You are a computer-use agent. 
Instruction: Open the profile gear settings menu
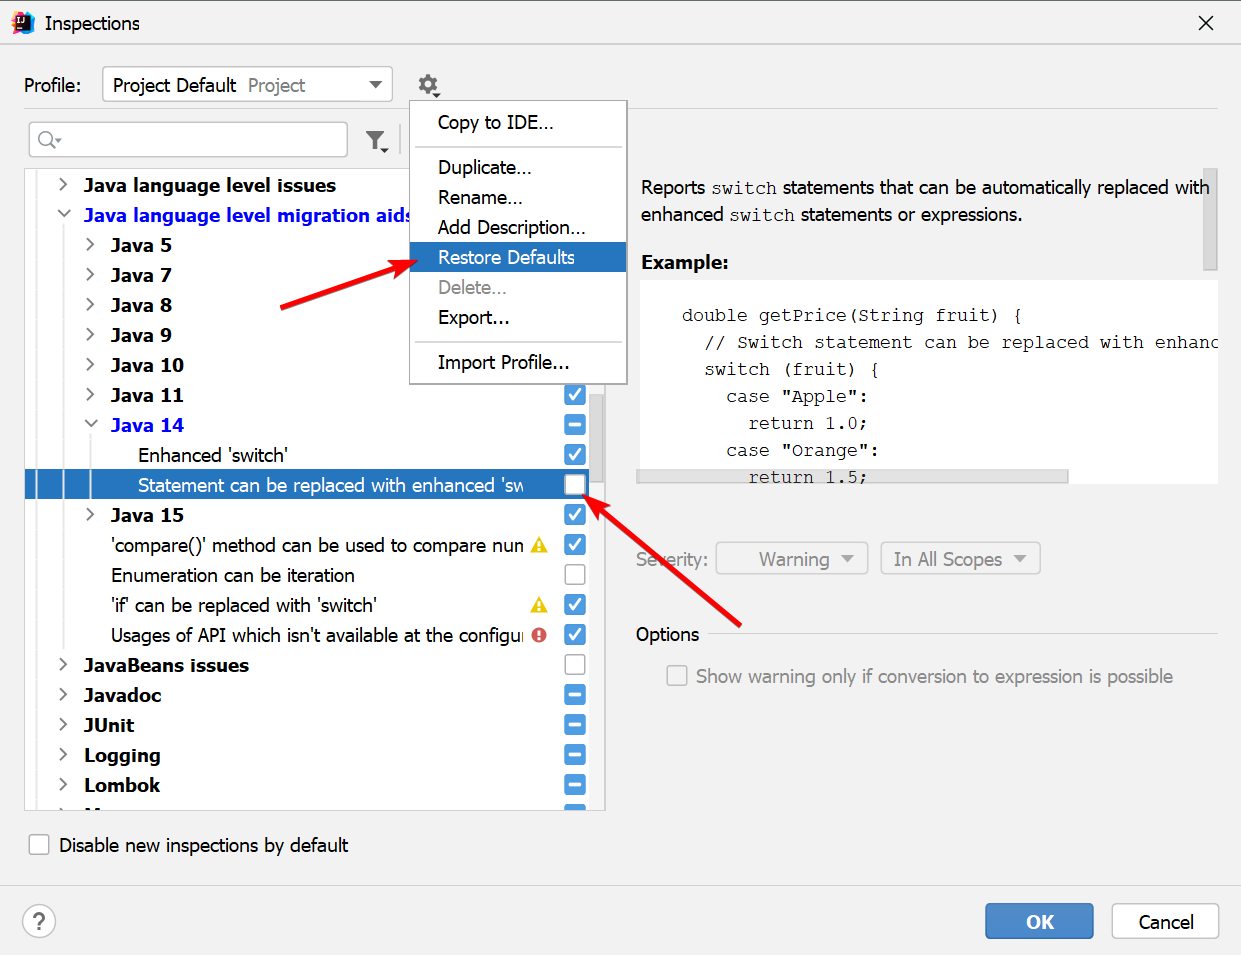(x=429, y=85)
